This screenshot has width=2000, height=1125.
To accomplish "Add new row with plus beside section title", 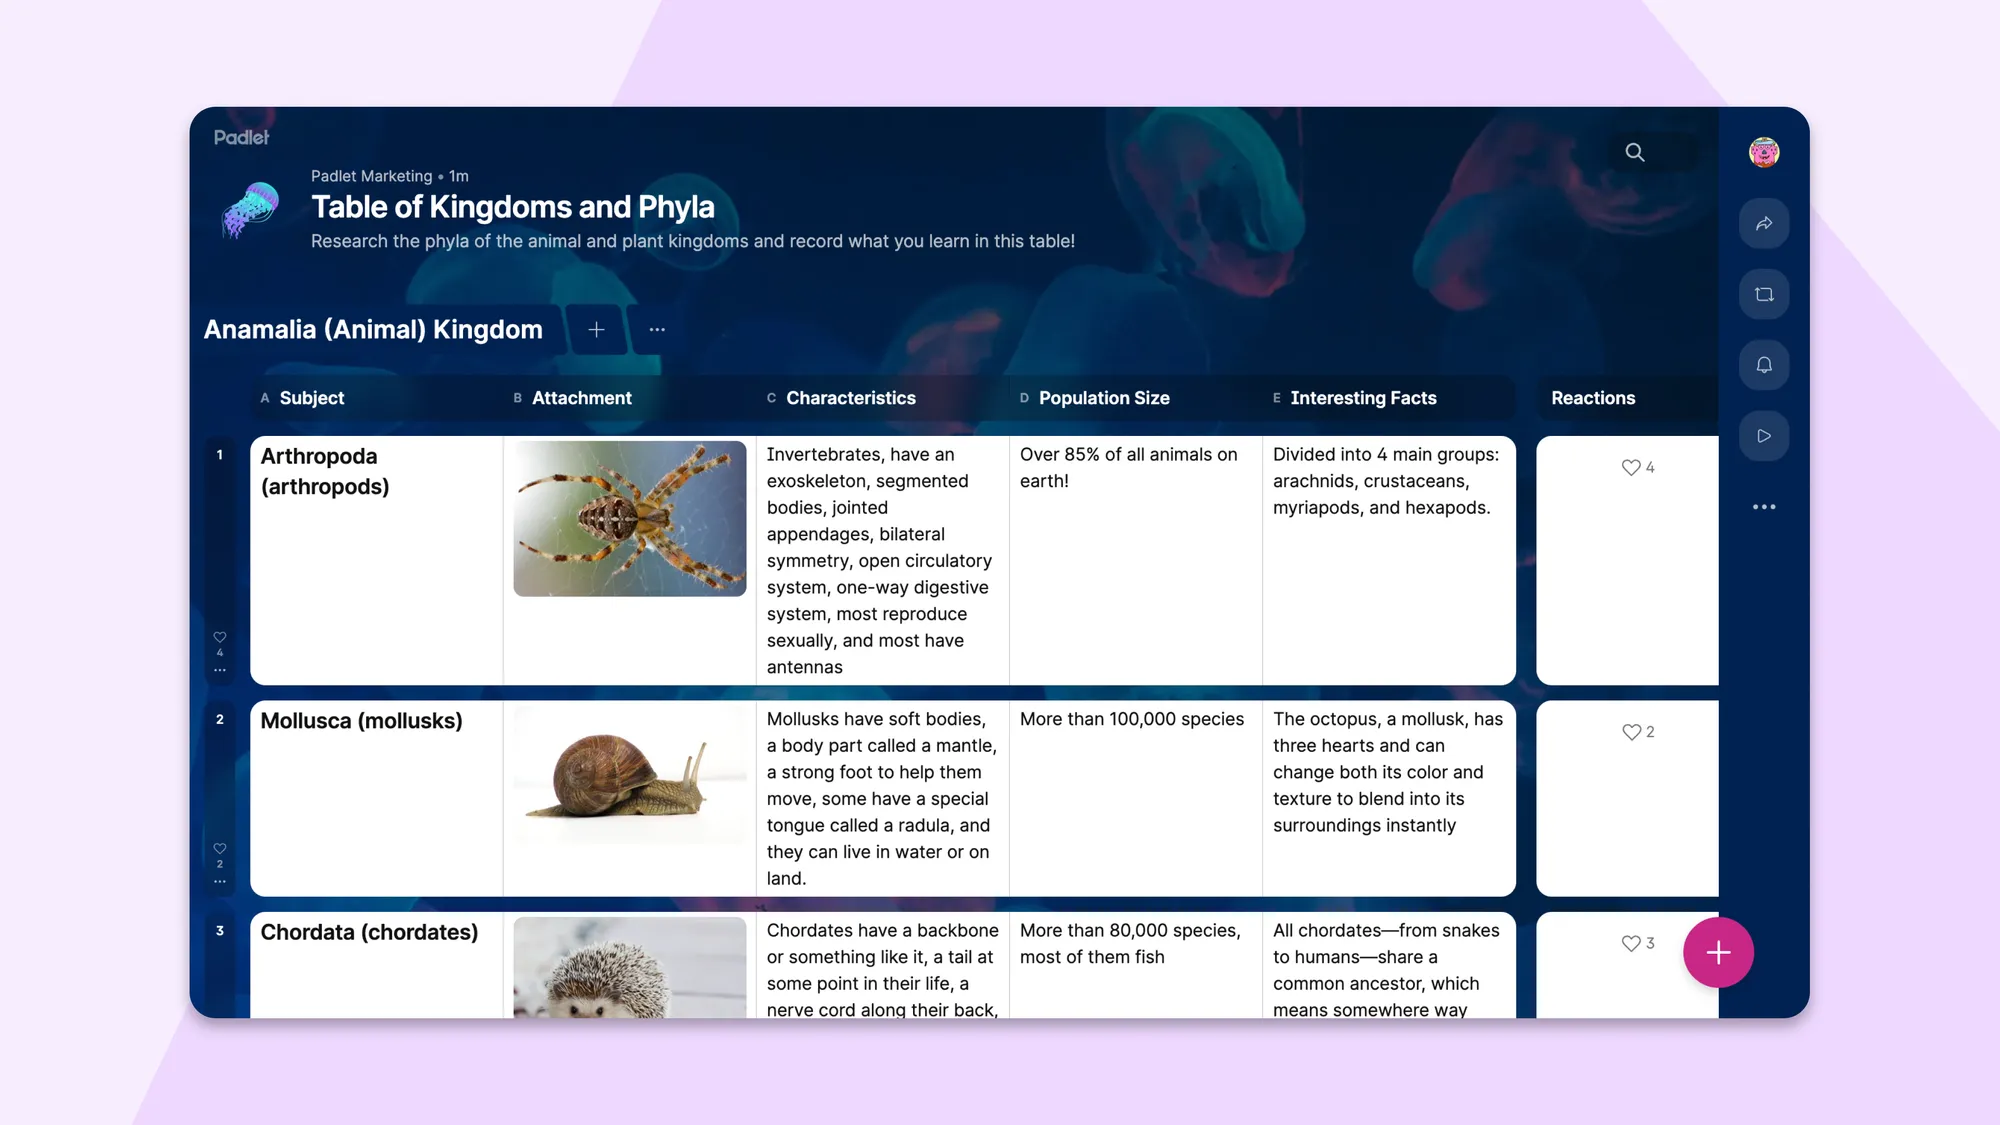I will click(x=596, y=329).
